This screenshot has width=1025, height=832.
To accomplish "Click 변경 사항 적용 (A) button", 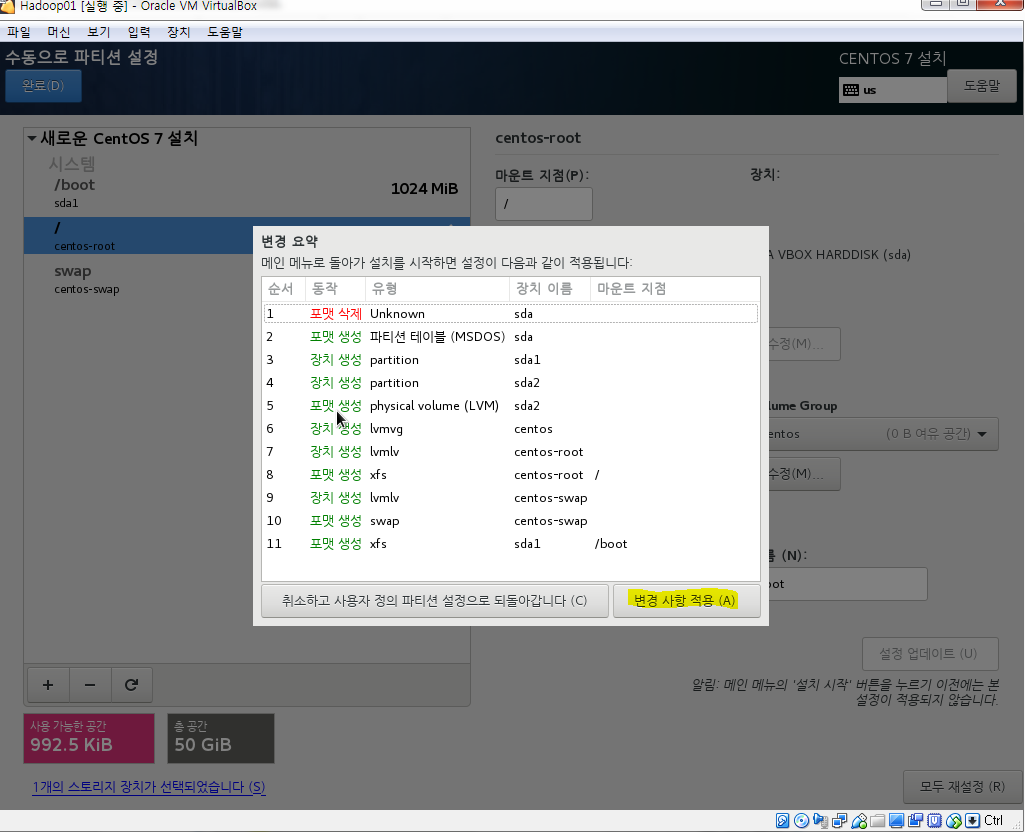I will pos(686,601).
